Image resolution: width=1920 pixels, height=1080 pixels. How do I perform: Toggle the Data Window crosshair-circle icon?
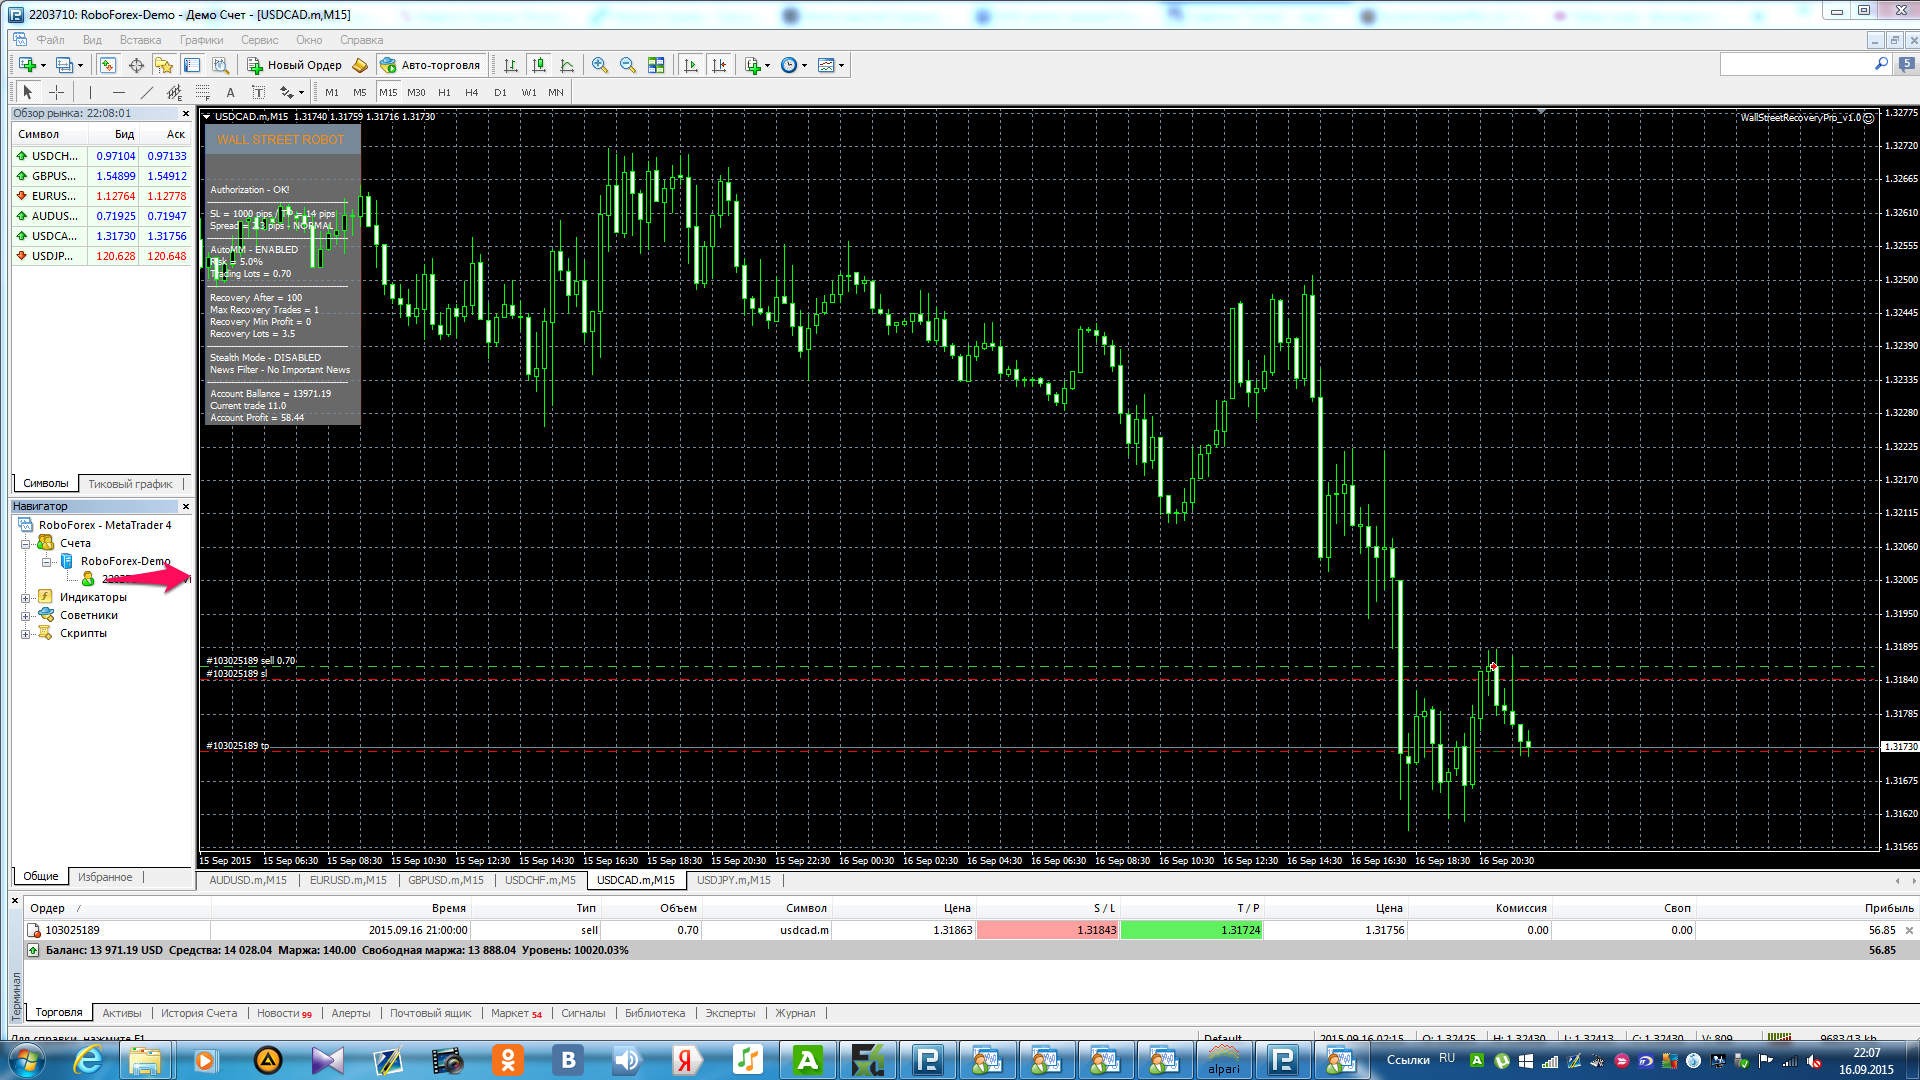[x=136, y=65]
